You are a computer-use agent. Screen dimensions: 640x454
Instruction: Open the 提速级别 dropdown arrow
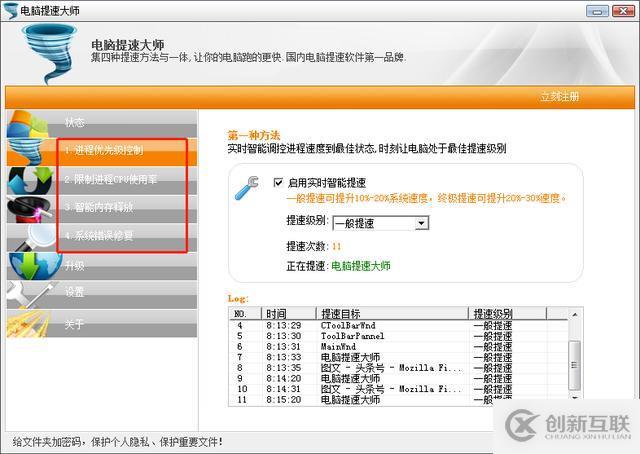(x=422, y=223)
